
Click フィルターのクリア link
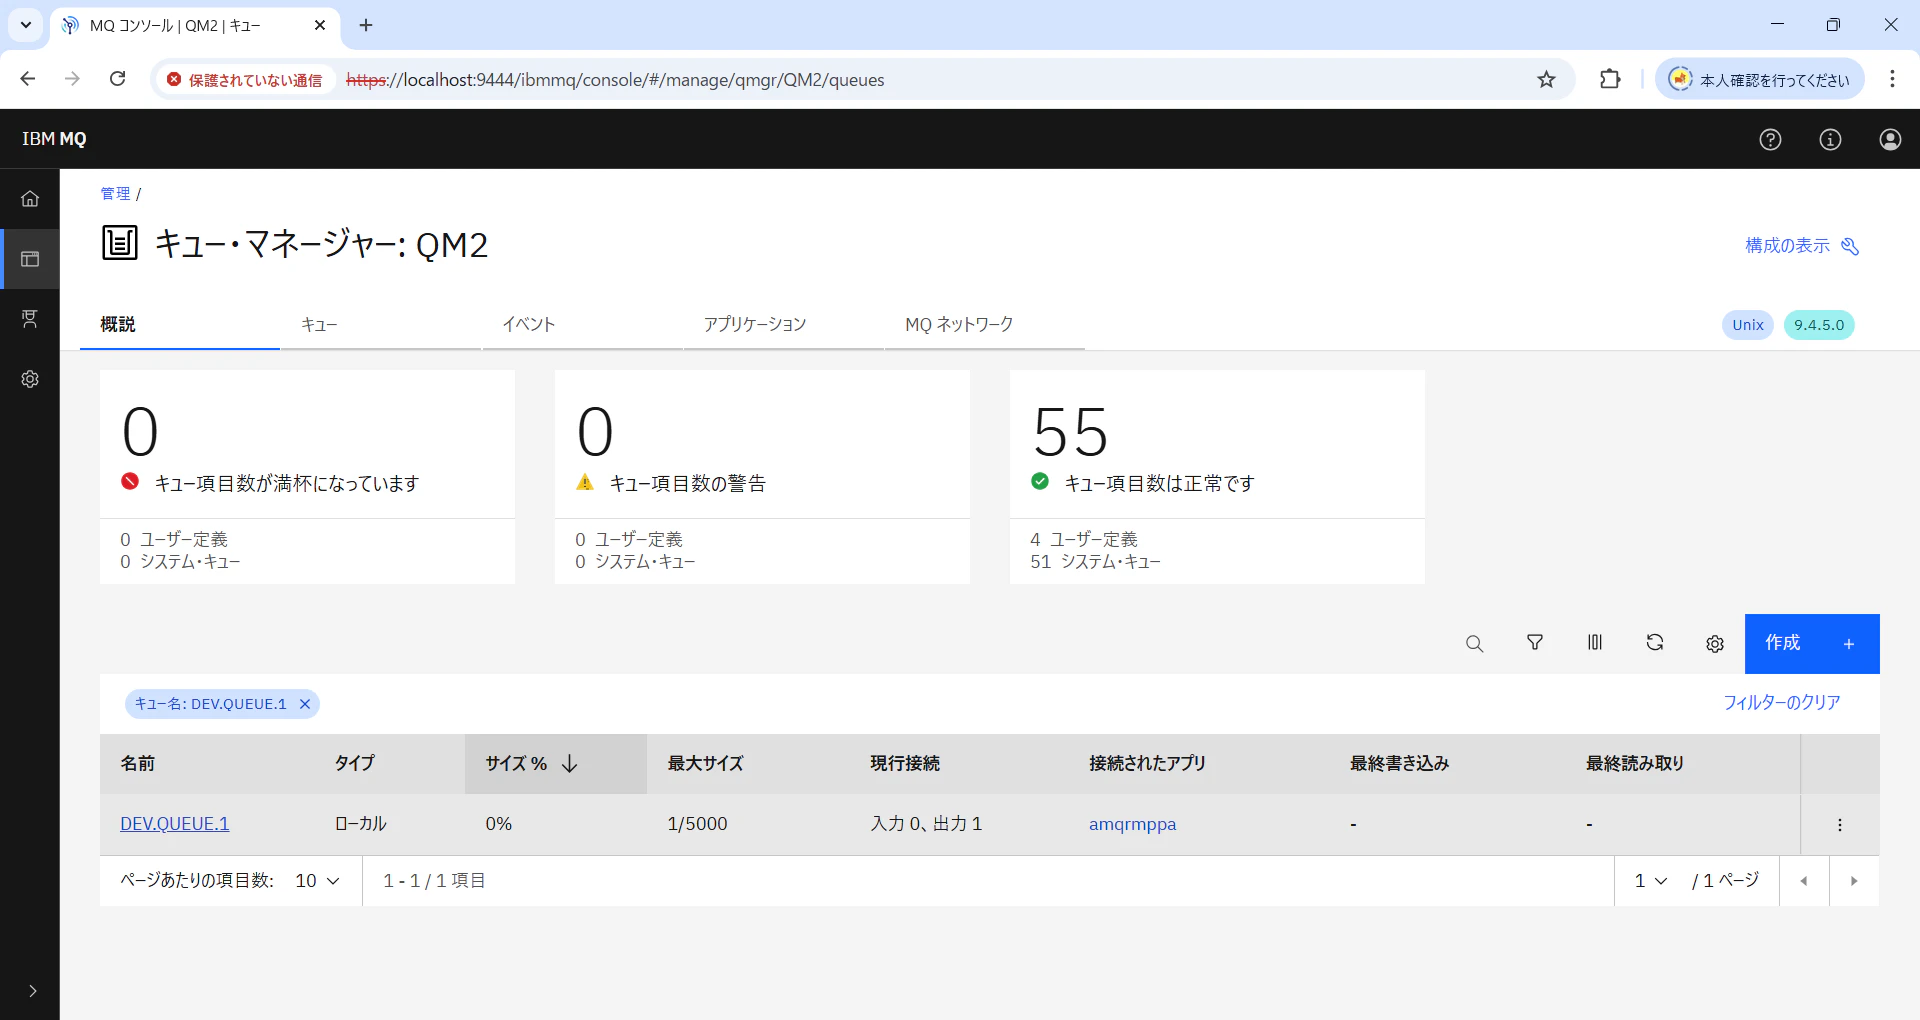(1781, 703)
